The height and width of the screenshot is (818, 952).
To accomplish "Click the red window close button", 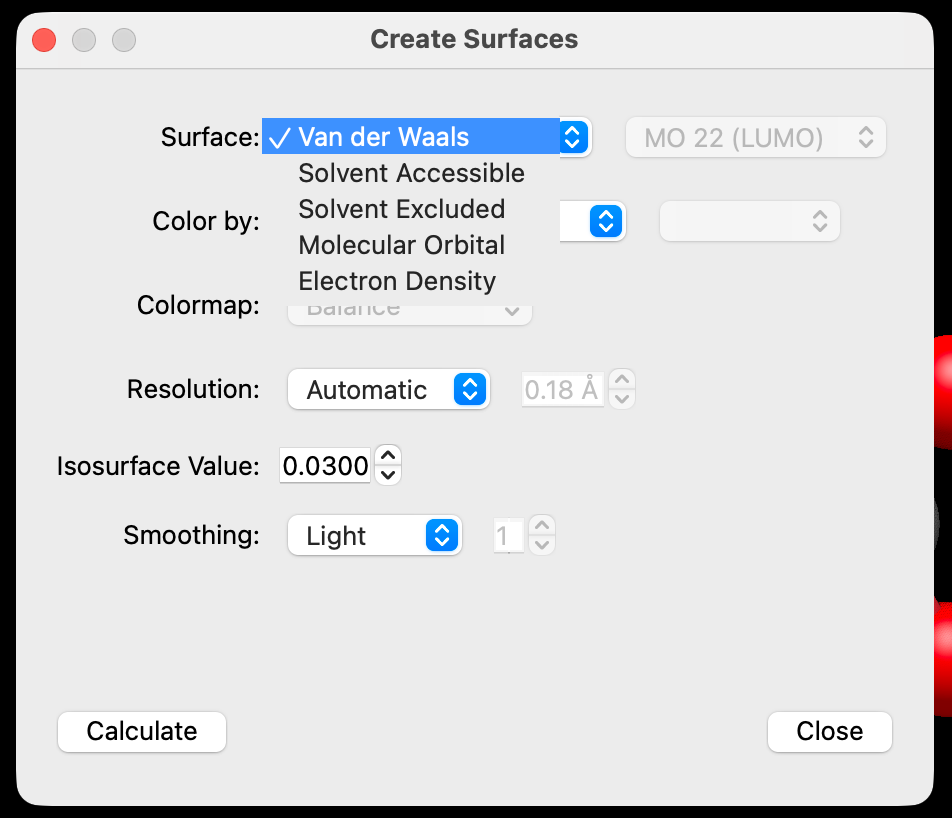I will pyautogui.click(x=44, y=40).
